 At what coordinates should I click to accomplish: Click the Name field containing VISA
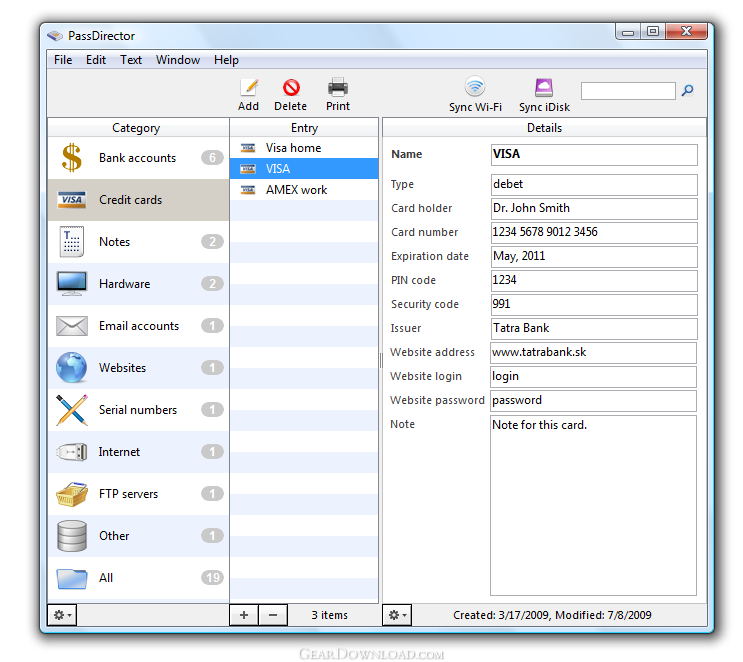tap(594, 154)
